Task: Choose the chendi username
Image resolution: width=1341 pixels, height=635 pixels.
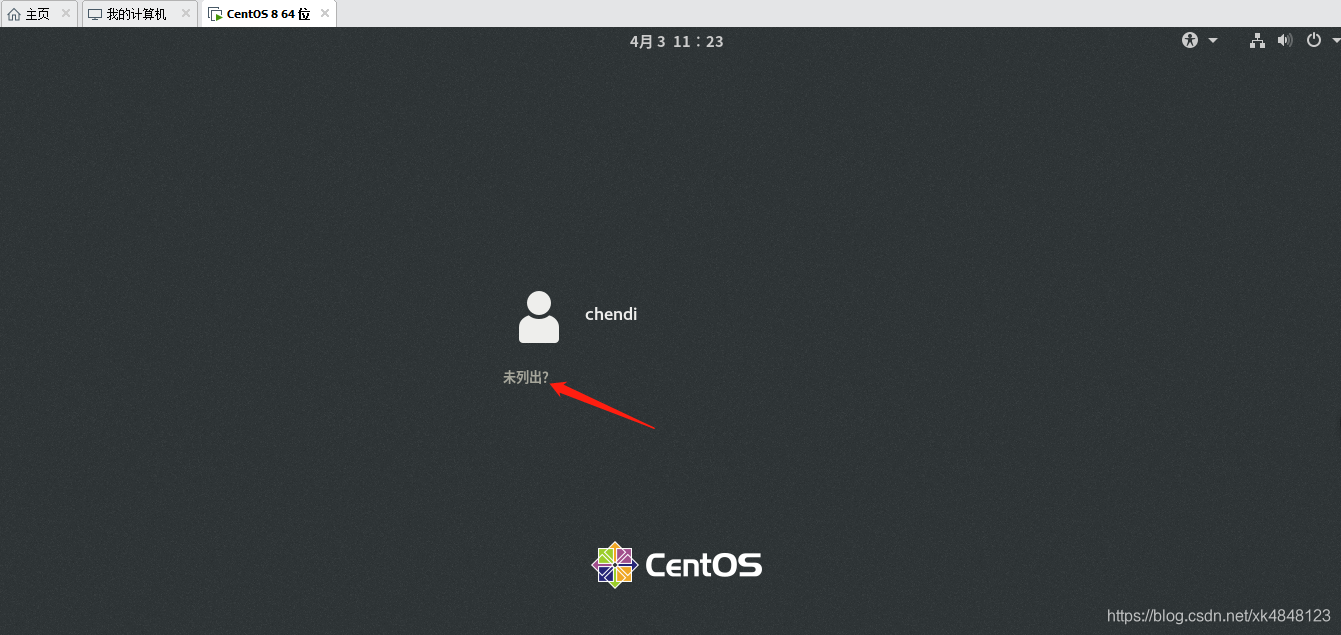Action: pos(611,314)
